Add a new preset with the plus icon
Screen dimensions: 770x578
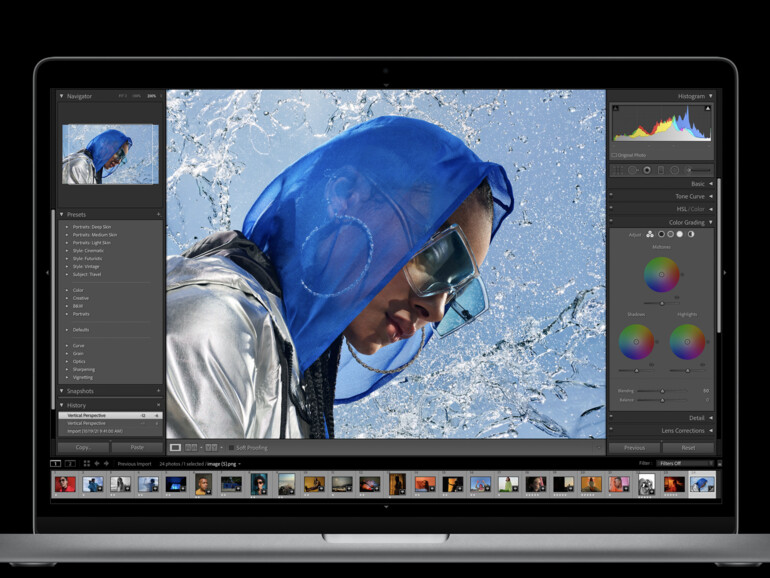tap(158, 214)
